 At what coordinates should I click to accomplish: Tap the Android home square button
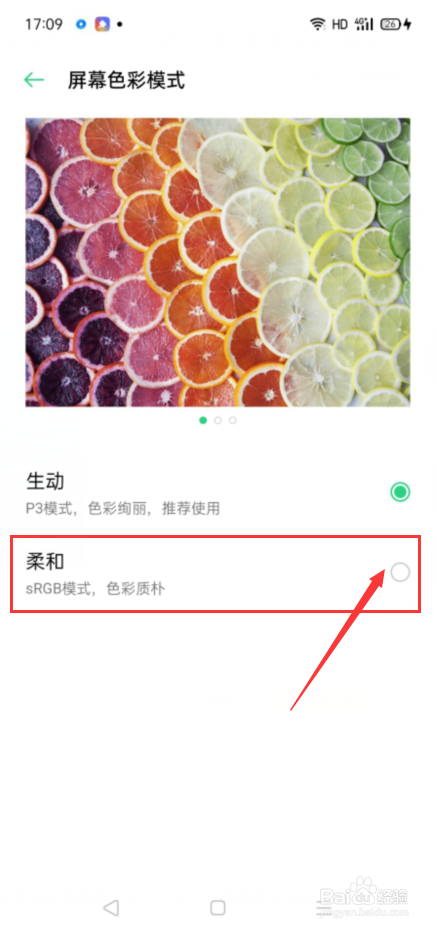[x=218, y=907]
